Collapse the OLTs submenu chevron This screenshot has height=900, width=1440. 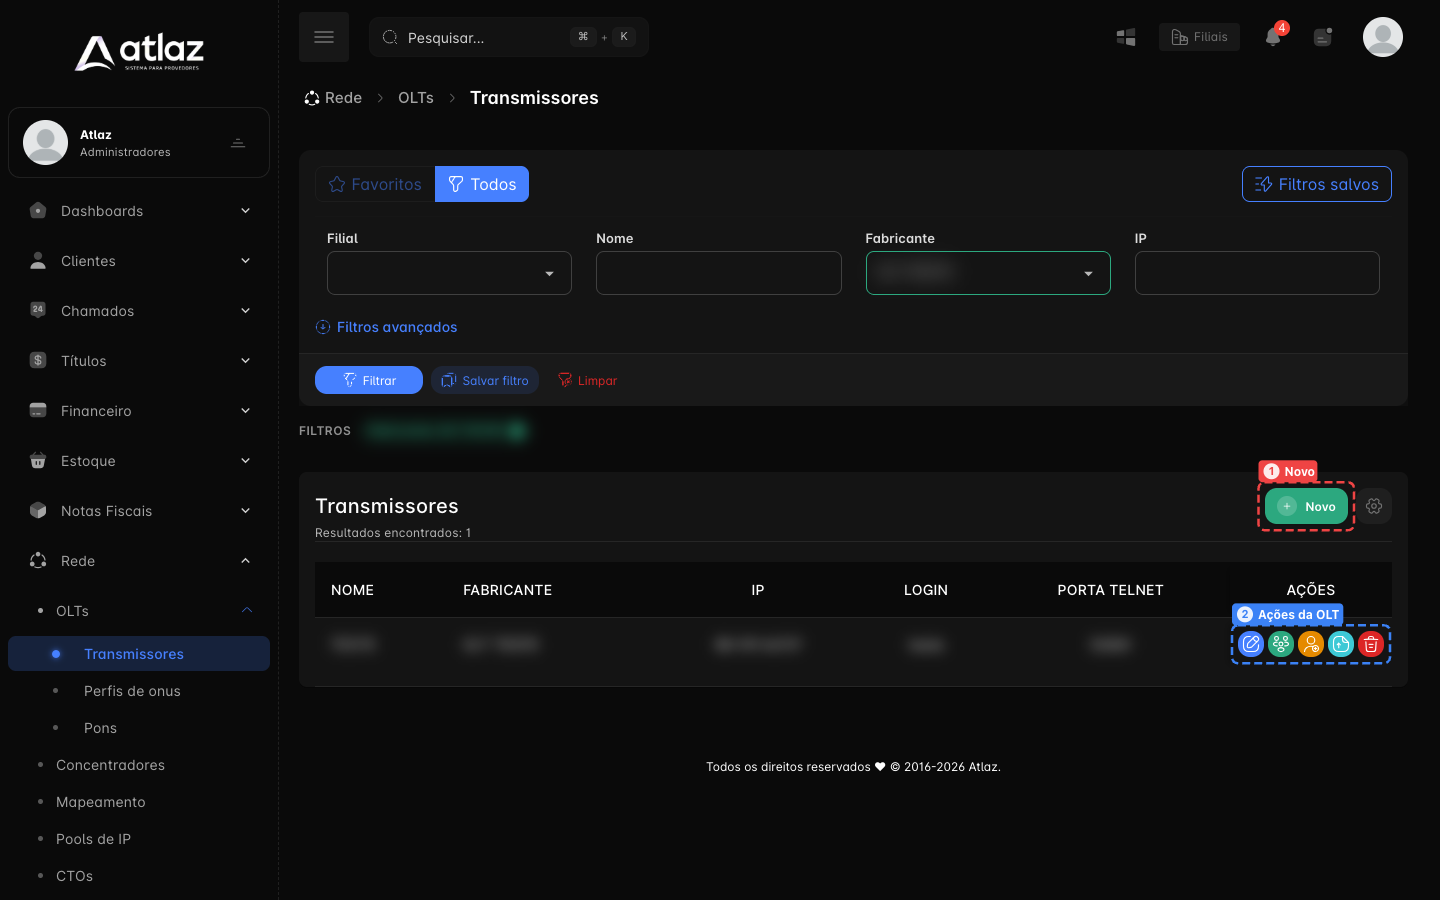246,610
